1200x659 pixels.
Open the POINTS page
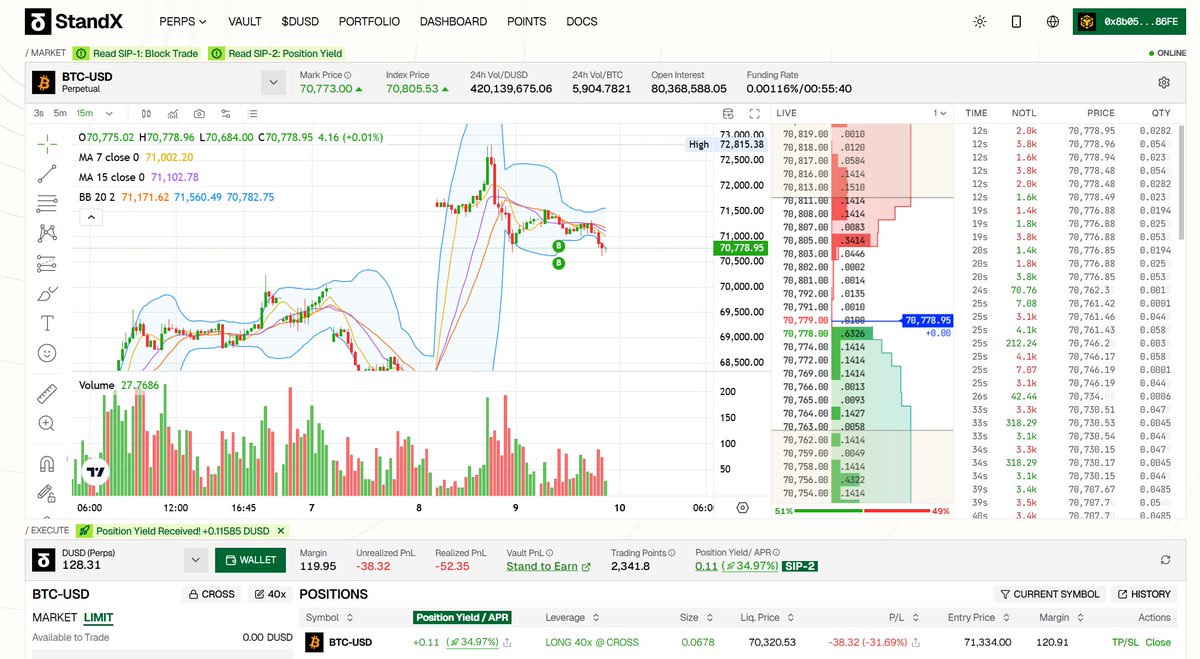click(527, 21)
